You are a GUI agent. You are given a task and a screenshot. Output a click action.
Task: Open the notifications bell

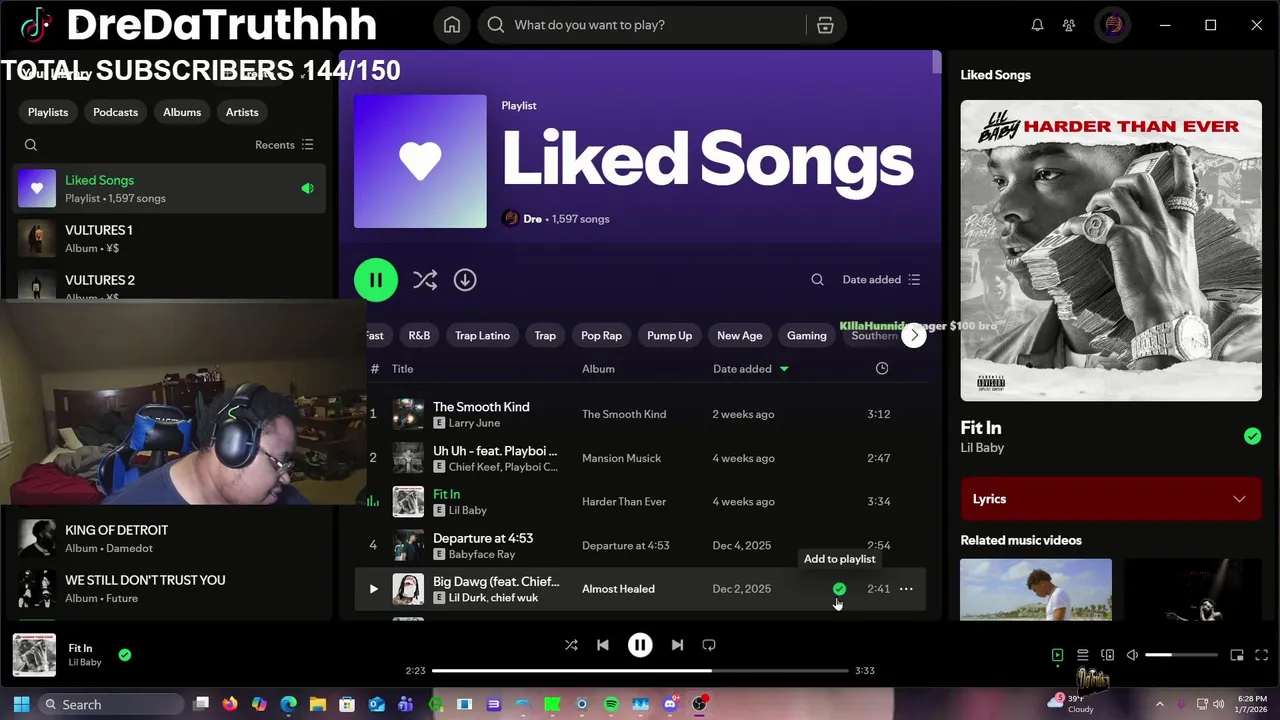click(x=1037, y=25)
